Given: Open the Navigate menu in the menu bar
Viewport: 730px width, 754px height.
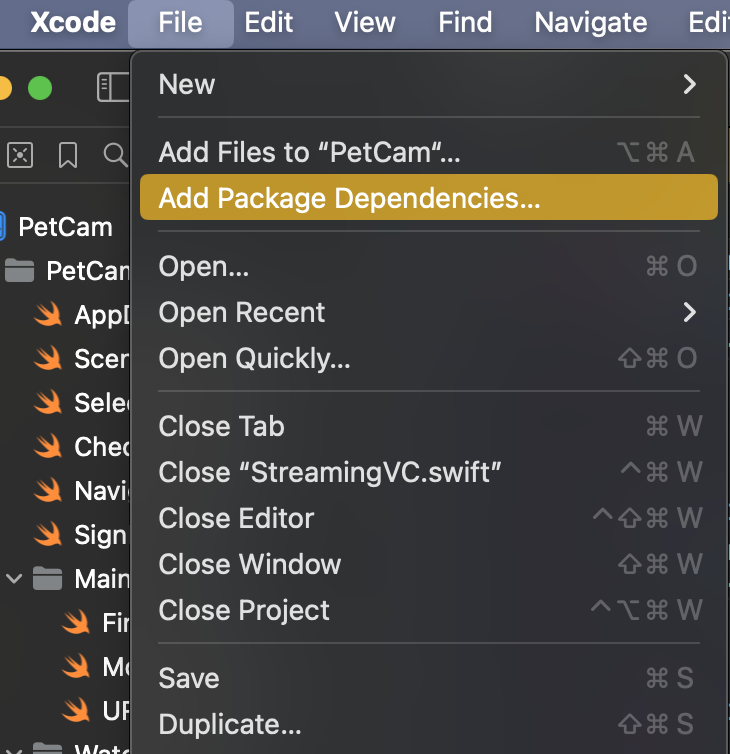Looking at the screenshot, I should click(x=590, y=22).
